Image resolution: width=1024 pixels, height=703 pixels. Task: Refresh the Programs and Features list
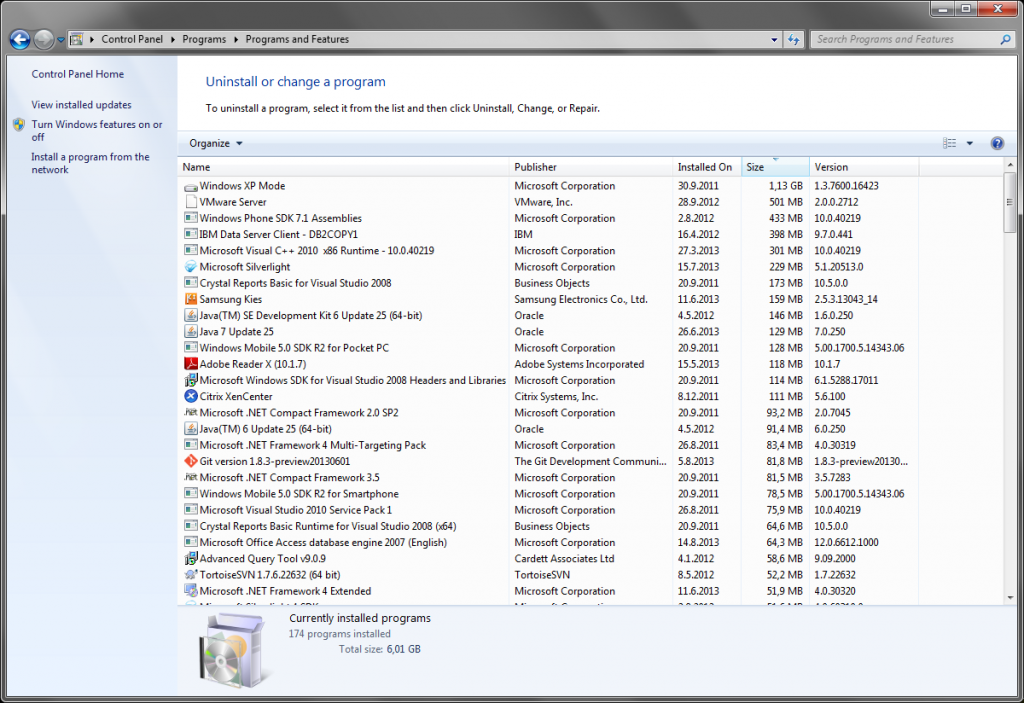[794, 40]
